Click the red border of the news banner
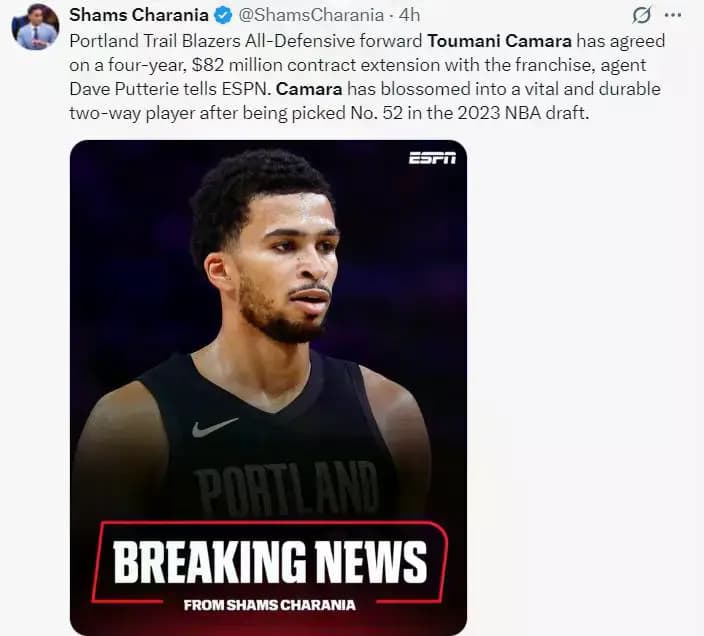Viewport: 704px width, 636px height. tap(269, 522)
